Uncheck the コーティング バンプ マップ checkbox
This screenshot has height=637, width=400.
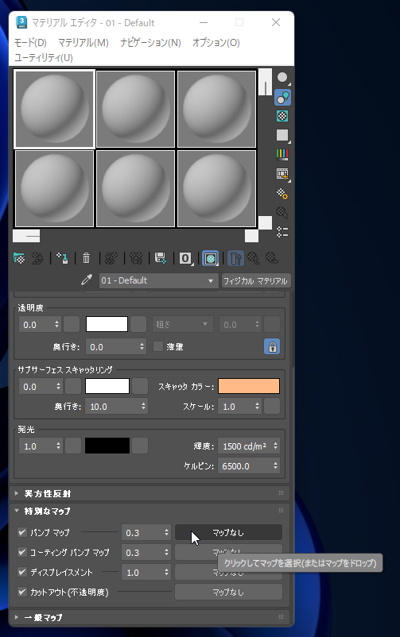point(22,552)
